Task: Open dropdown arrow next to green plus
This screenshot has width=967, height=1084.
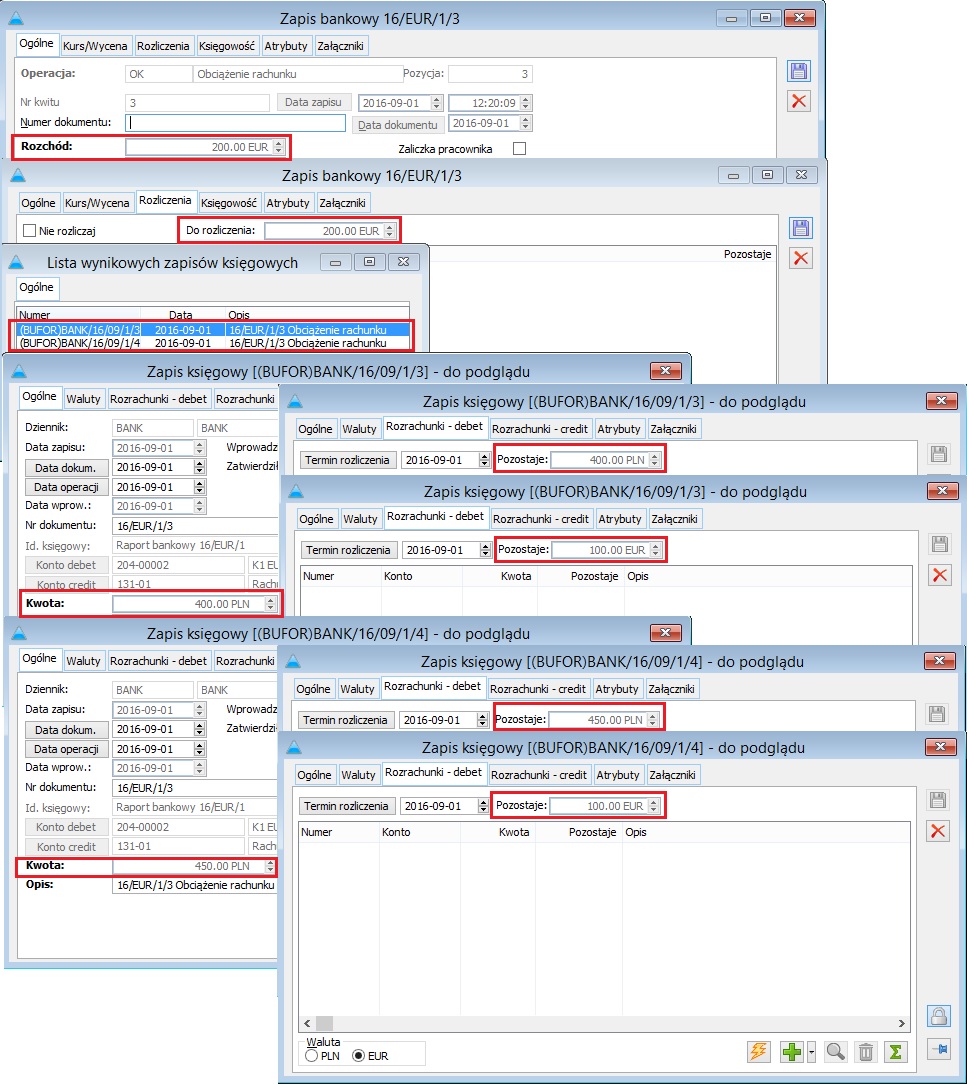Action: tap(811, 1052)
